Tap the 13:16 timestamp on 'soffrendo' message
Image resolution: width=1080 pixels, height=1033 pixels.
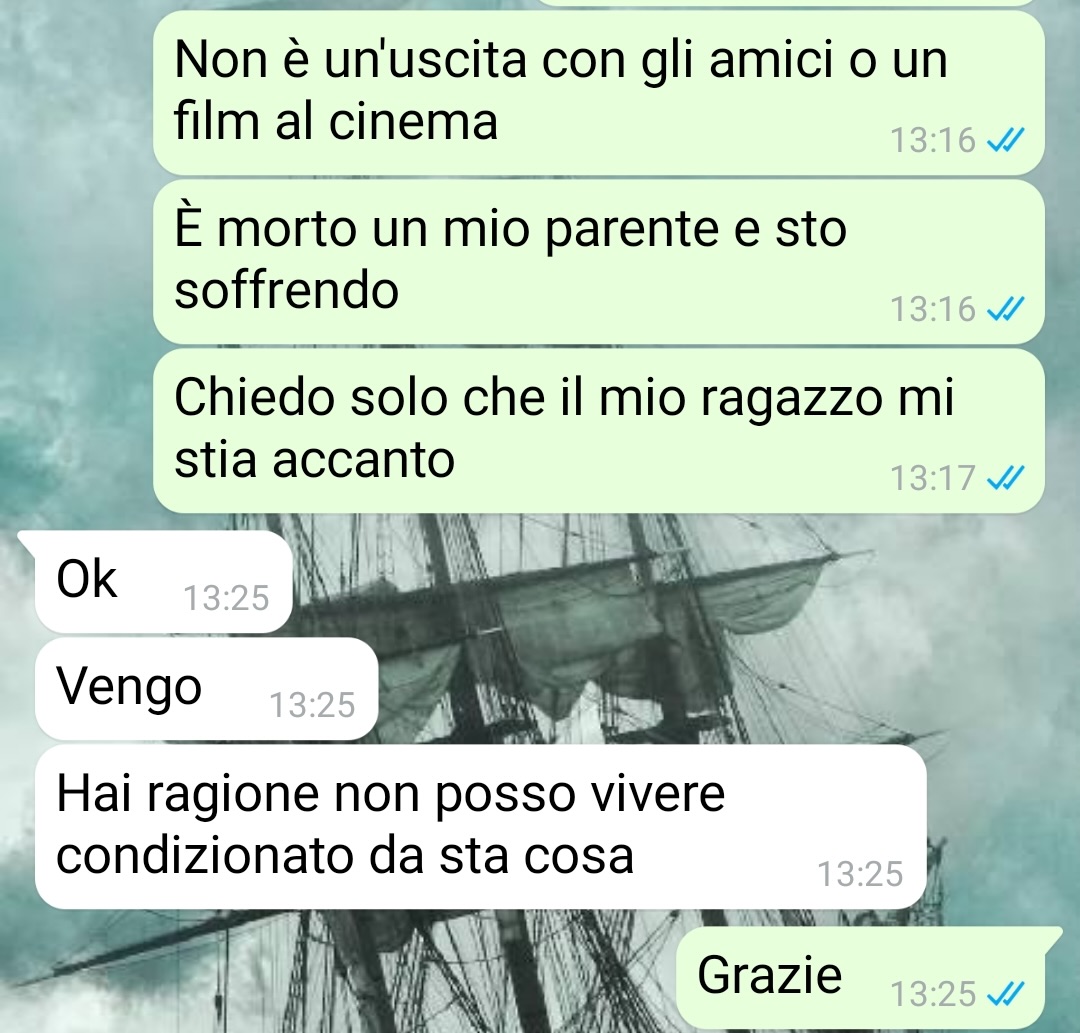(933, 309)
